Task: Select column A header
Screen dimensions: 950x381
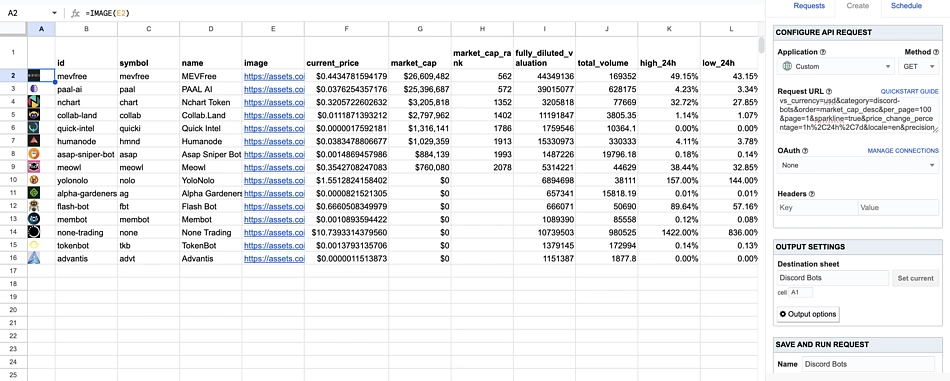Action: pos(41,29)
